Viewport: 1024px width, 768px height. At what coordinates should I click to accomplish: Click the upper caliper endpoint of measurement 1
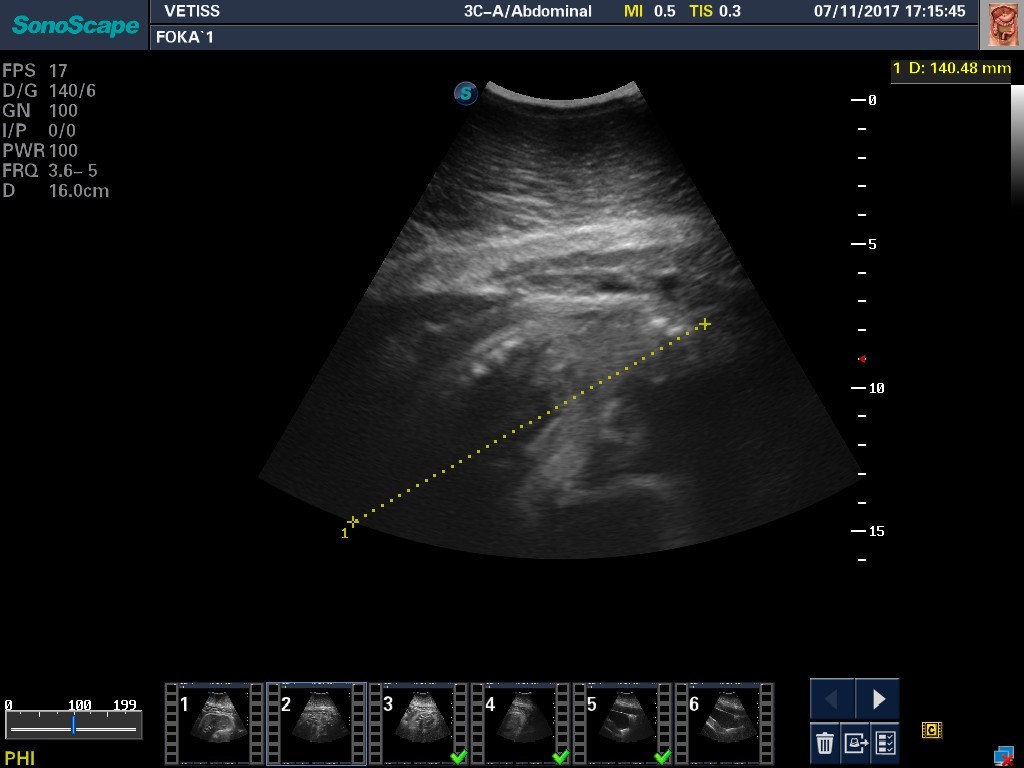click(x=705, y=324)
